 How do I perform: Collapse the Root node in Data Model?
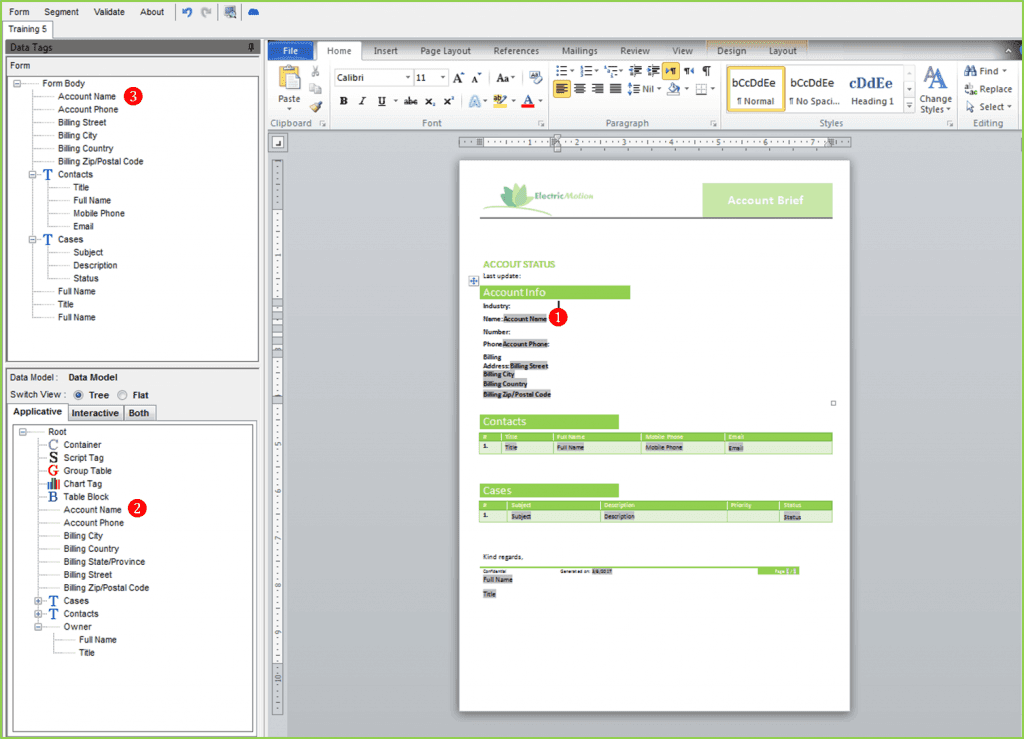(23, 432)
